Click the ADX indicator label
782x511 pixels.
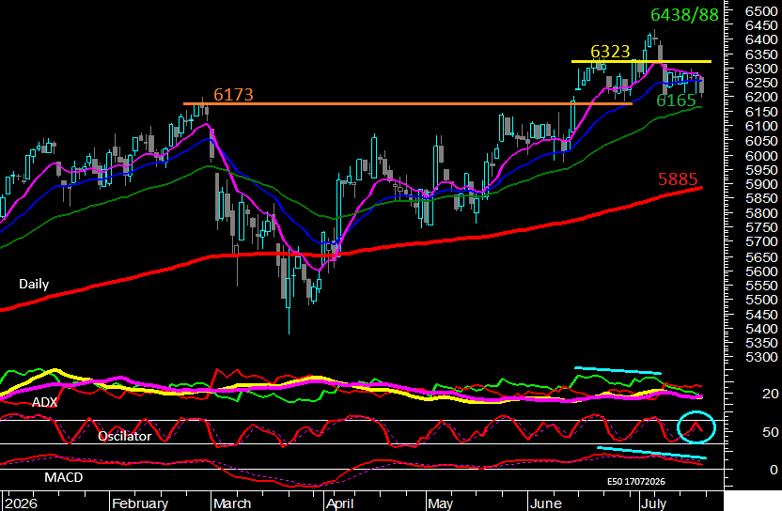pyautogui.click(x=44, y=402)
